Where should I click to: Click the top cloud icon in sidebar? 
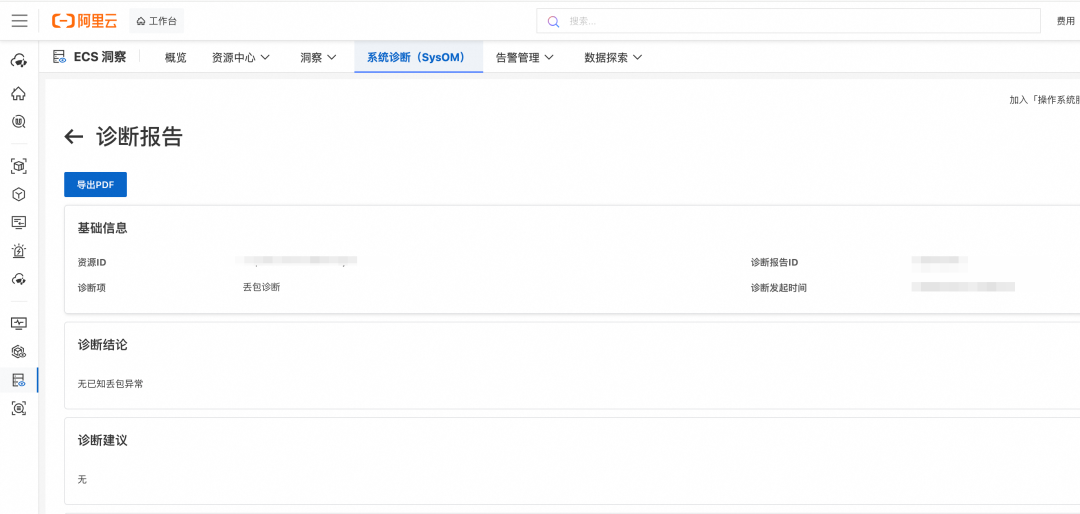(x=19, y=61)
